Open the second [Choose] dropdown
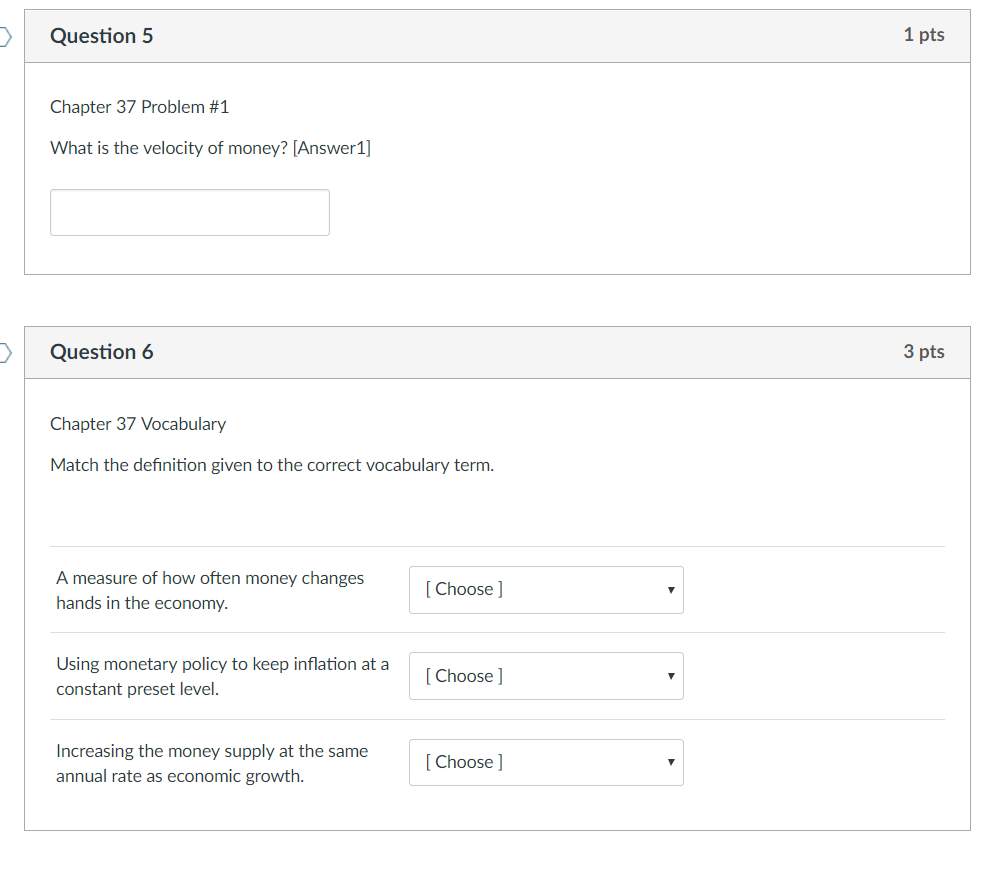994x875 pixels. (x=546, y=676)
